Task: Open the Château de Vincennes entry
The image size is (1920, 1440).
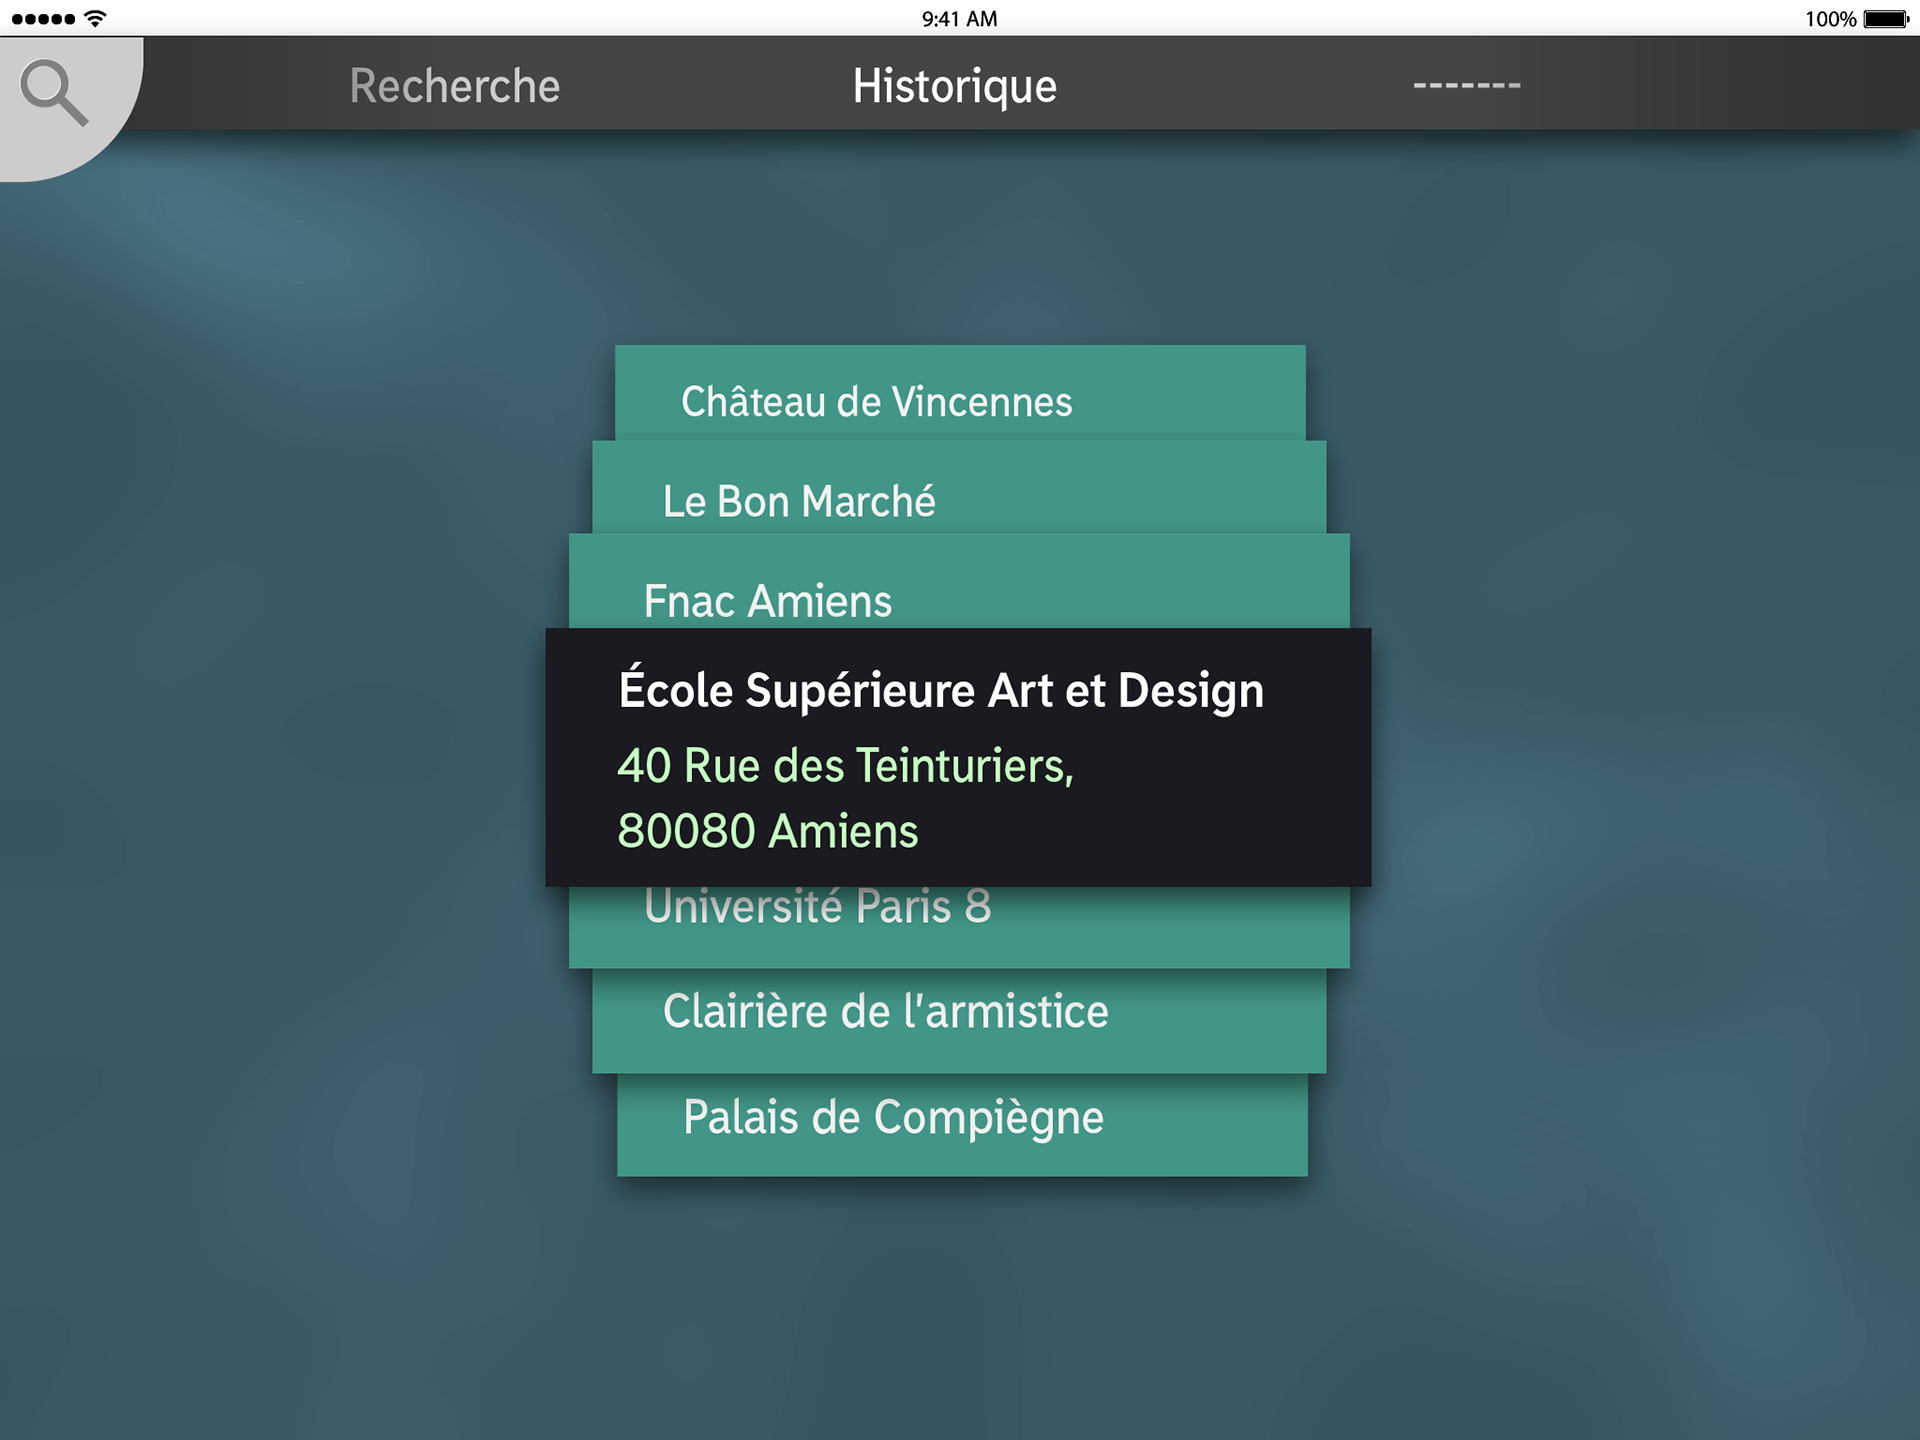Action: pos(960,393)
